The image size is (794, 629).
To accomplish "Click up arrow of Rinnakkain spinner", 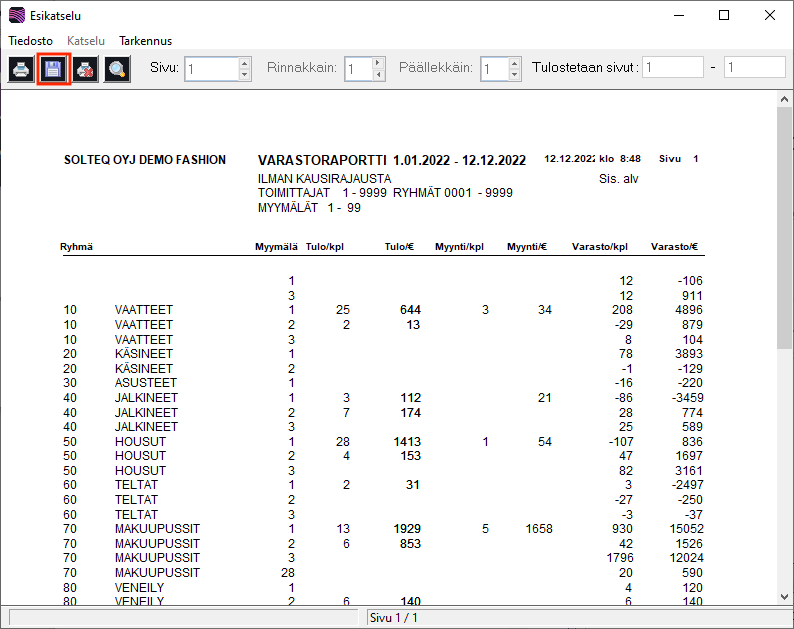I will [377, 63].
